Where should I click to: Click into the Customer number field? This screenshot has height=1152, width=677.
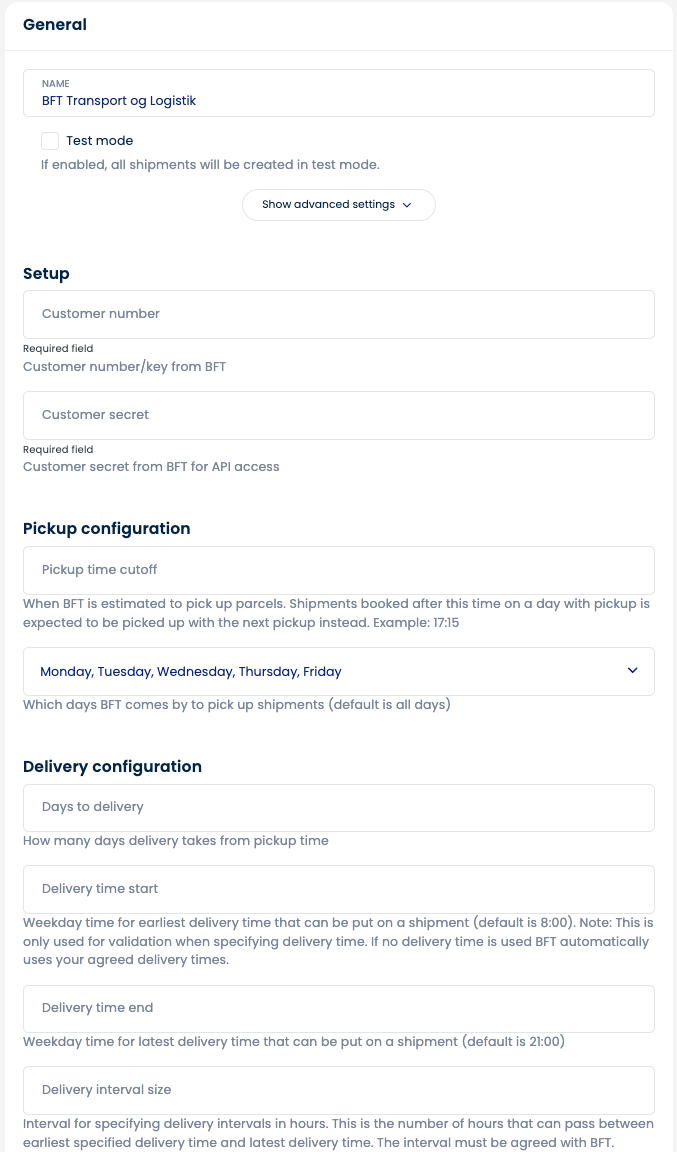coord(338,314)
